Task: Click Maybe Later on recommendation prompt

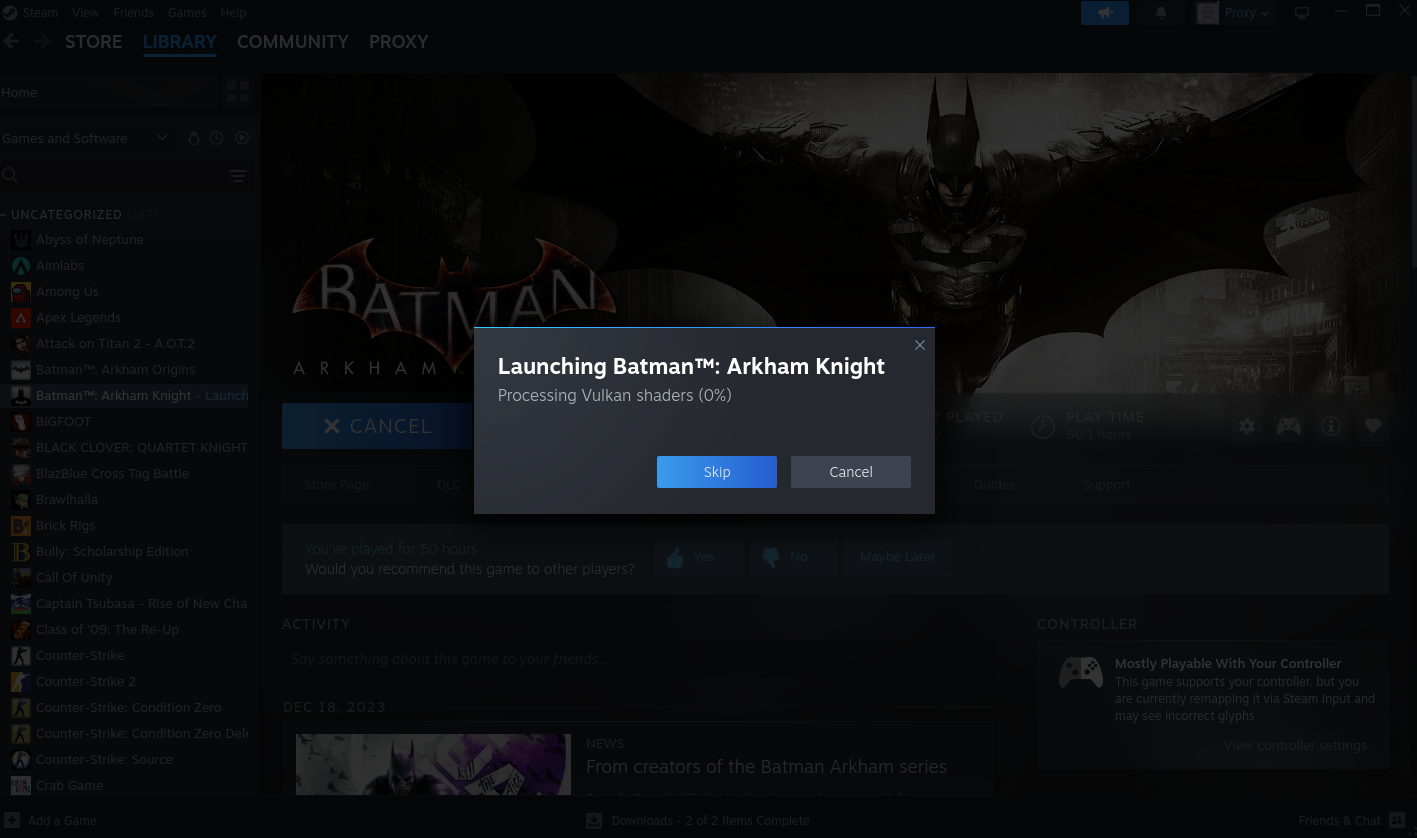Action: (x=897, y=557)
